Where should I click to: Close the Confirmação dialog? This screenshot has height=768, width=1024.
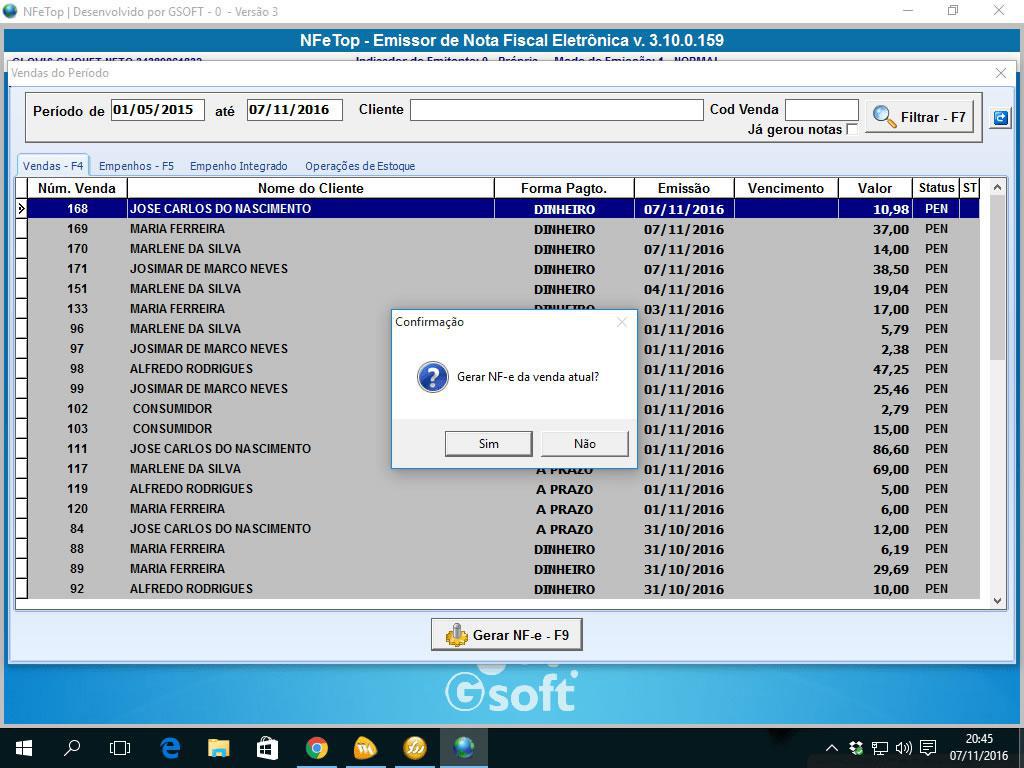(622, 322)
